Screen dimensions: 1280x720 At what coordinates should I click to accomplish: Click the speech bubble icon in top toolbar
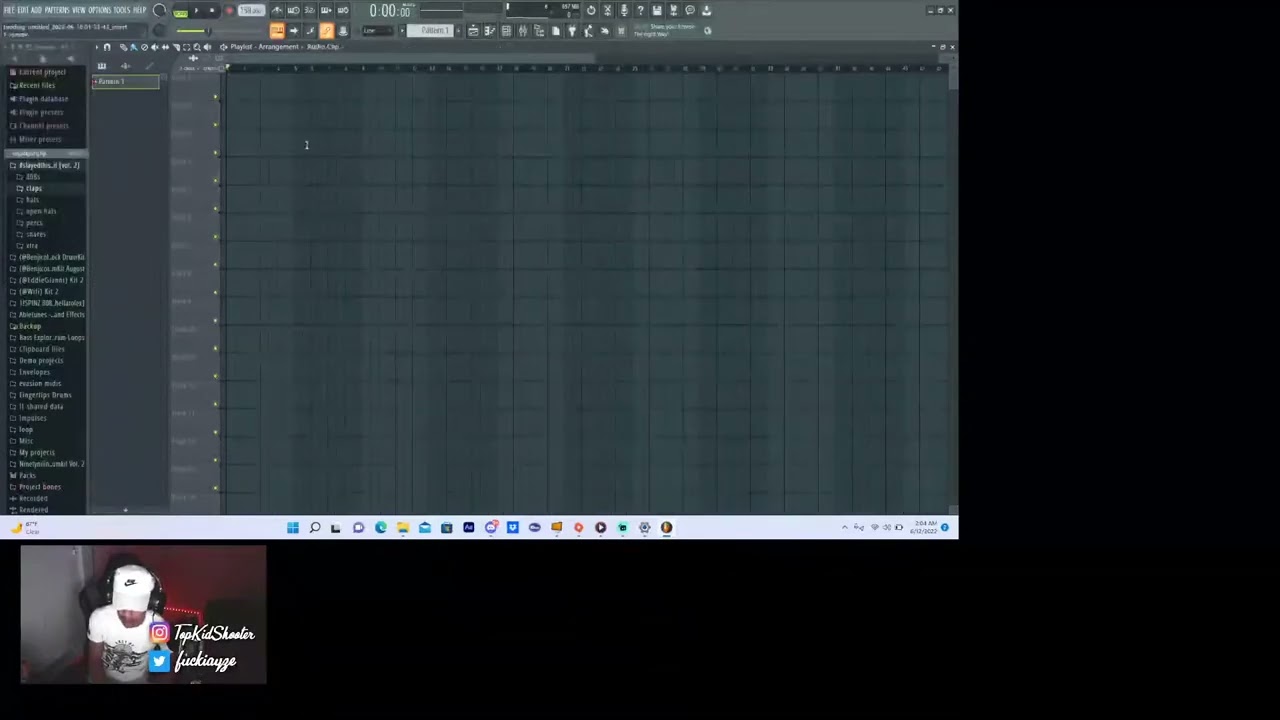coord(690,10)
